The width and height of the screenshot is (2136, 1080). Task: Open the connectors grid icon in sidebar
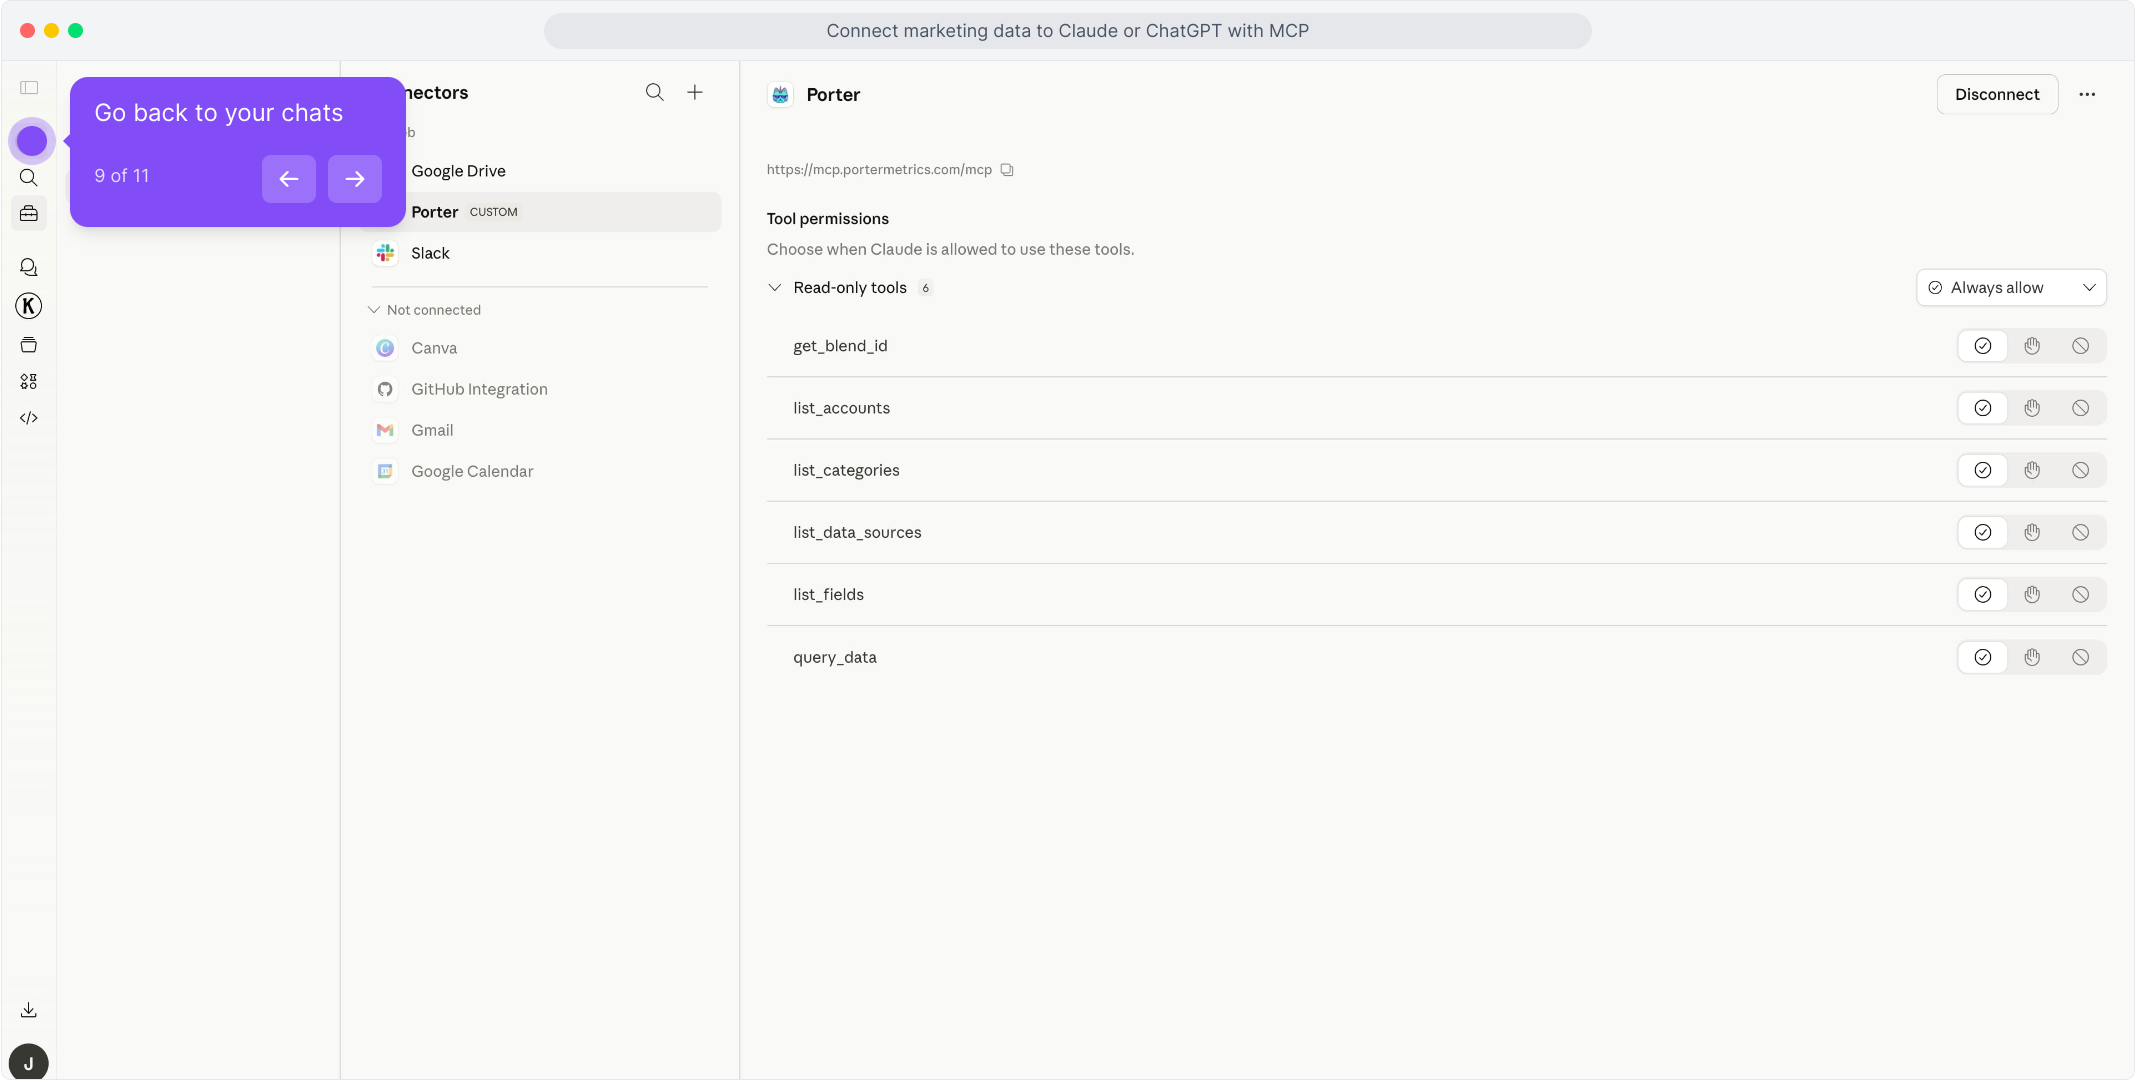pos(28,380)
